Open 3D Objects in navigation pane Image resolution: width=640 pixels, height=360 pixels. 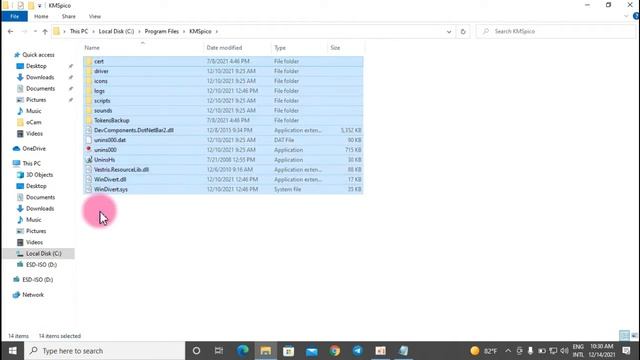click(39, 175)
